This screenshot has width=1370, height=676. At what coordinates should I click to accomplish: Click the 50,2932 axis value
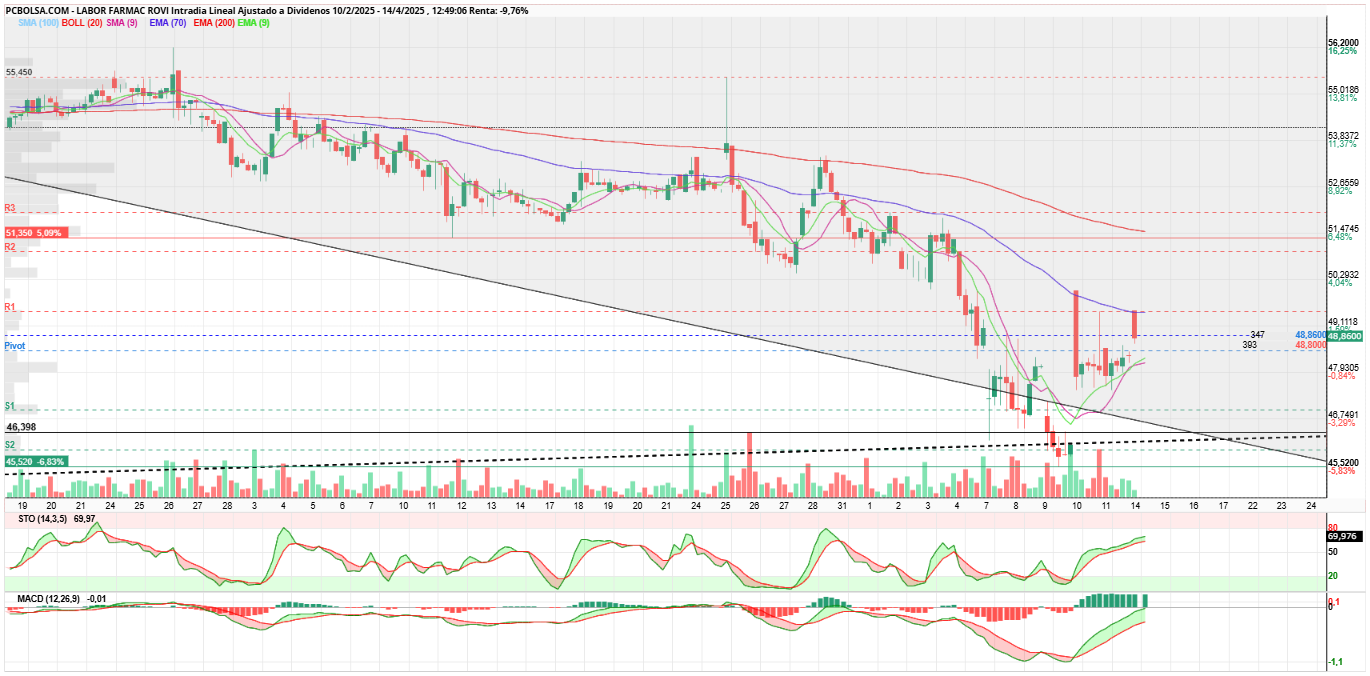point(1343,274)
